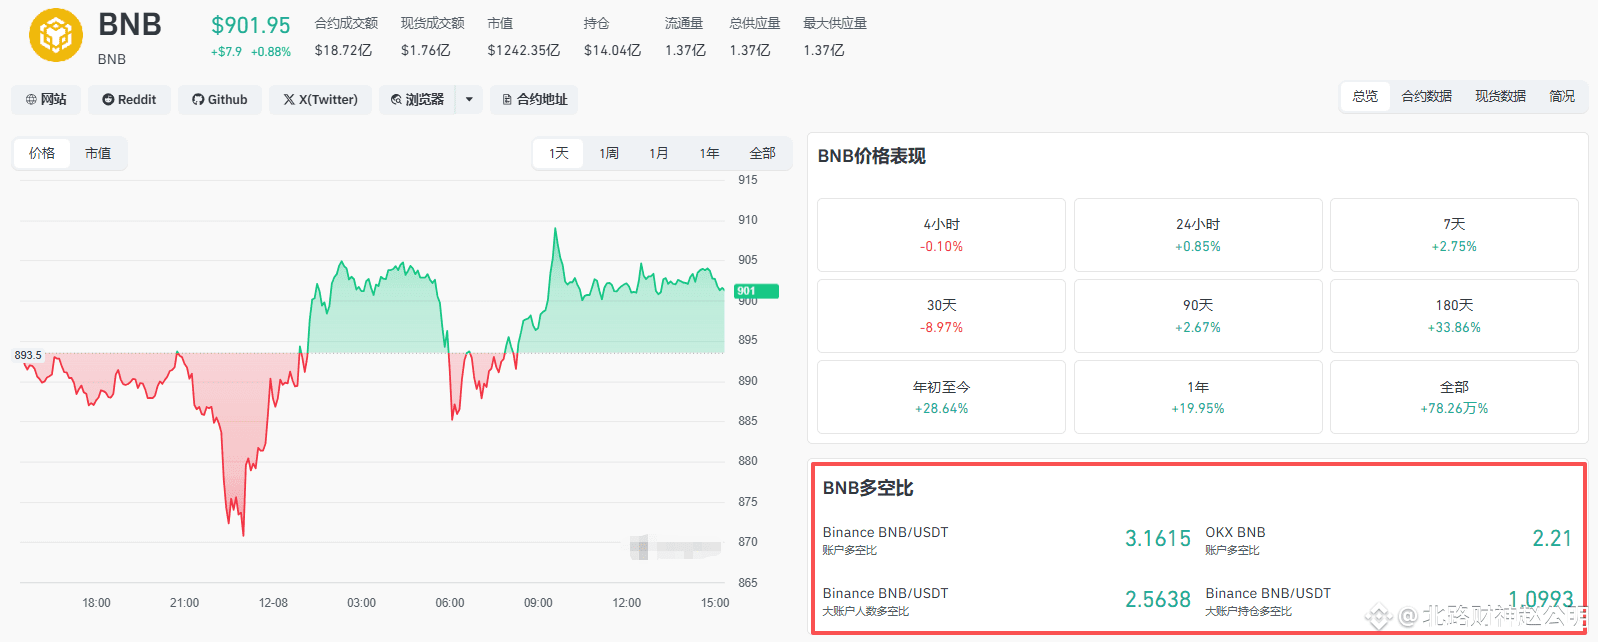This screenshot has height=642, width=1598.
Task: Click the 180天 performance card
Action: click(x=1454, y=316)
